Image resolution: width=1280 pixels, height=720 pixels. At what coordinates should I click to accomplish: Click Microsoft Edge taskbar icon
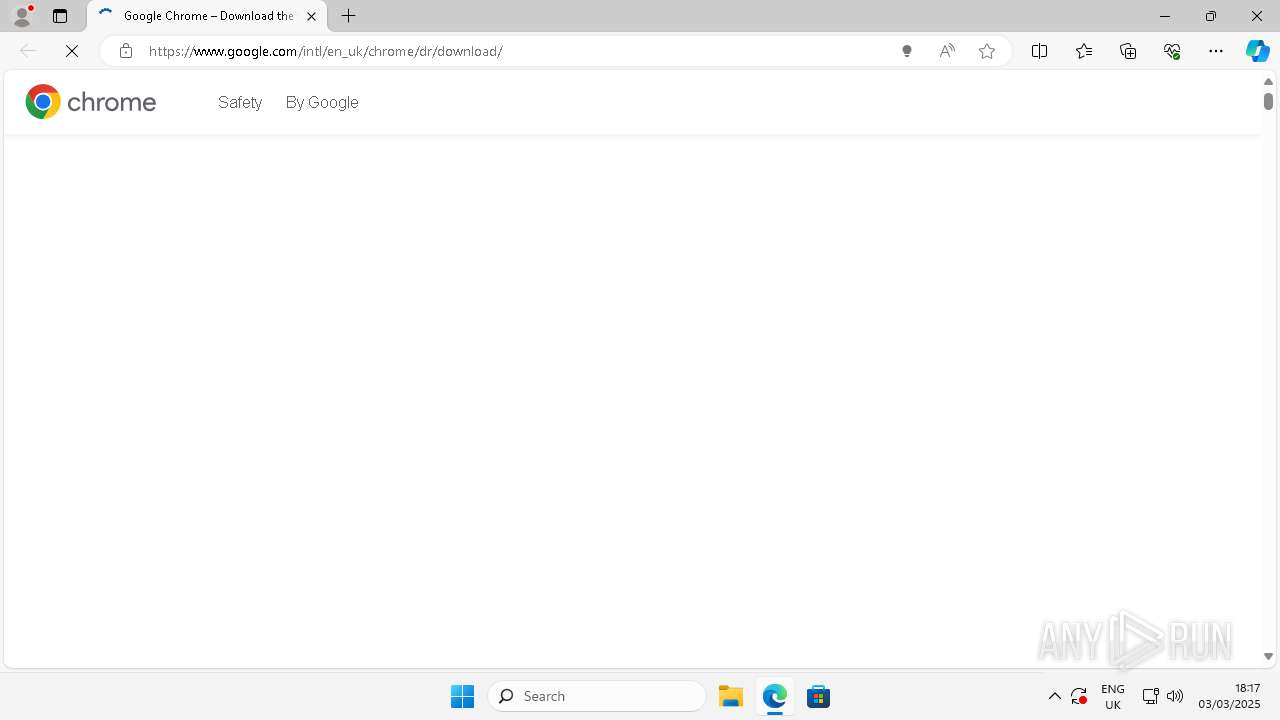(774, 696)
